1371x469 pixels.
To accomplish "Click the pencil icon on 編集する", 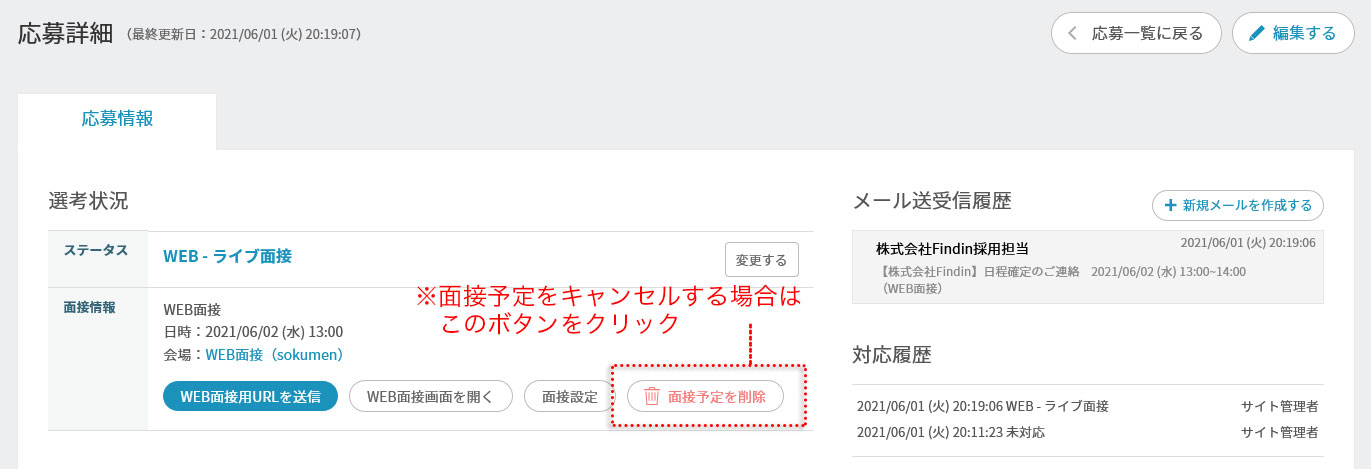I will click(1256, 34).
